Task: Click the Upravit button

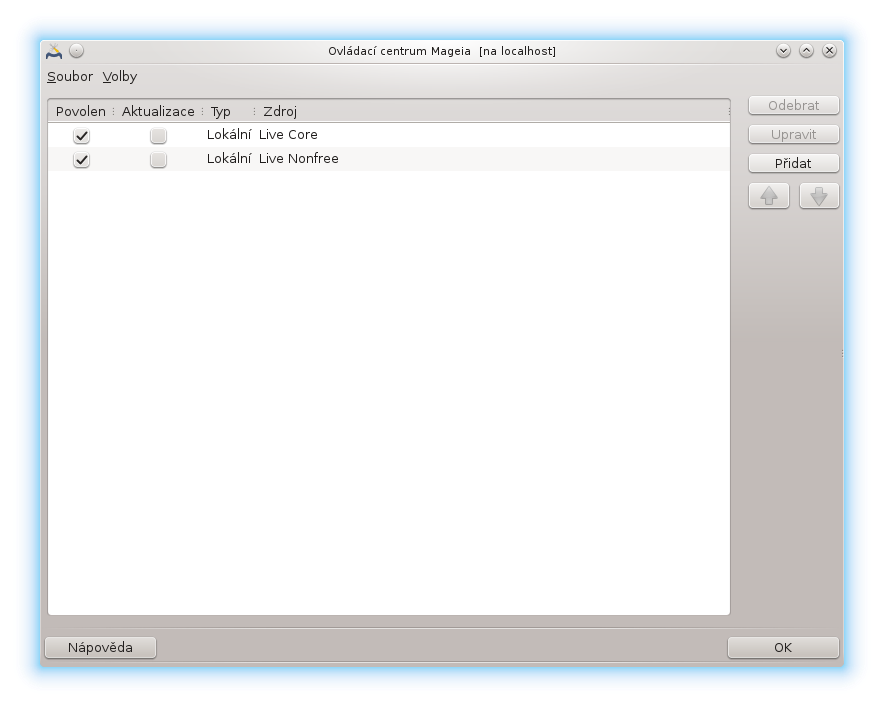Action: [x=794, y=135]
